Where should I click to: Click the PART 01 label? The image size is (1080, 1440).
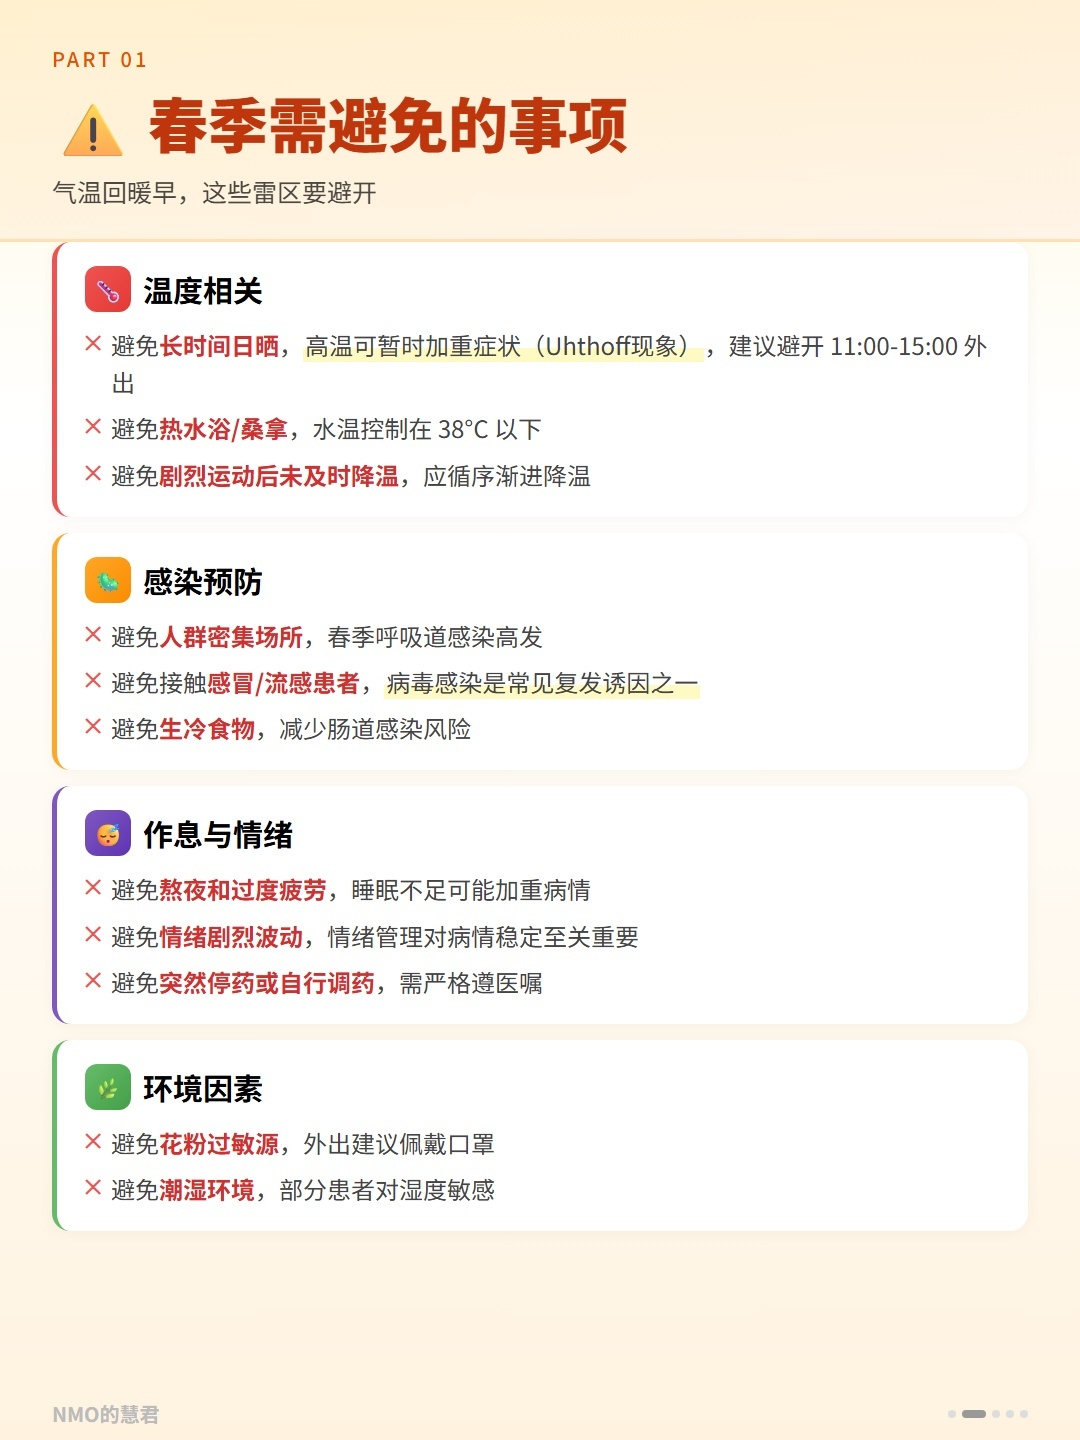pyautogui.click(x=100, y=60)
